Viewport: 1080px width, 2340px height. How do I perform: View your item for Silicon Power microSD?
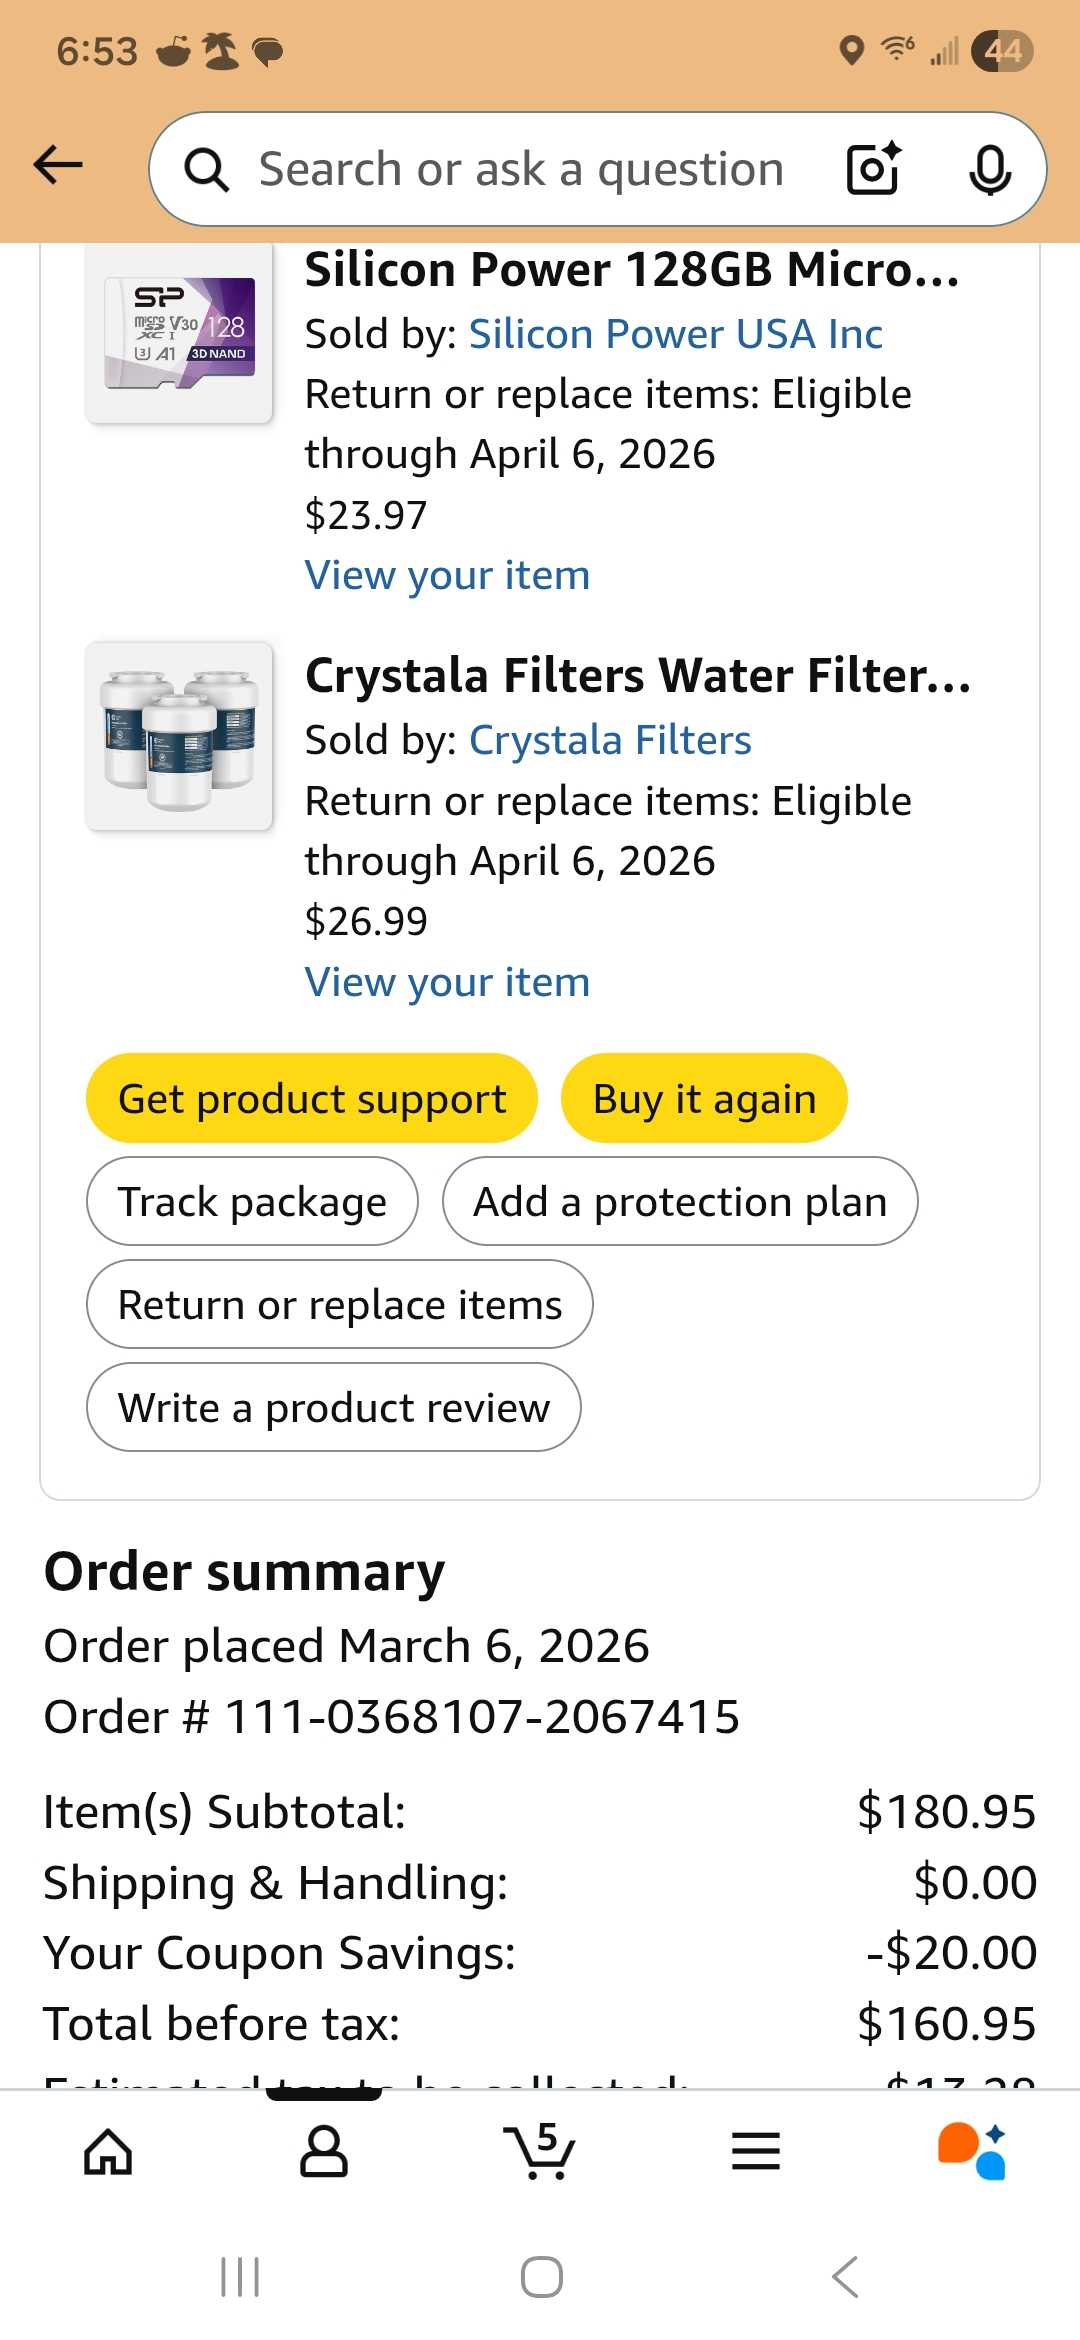[x=447, y=576]
